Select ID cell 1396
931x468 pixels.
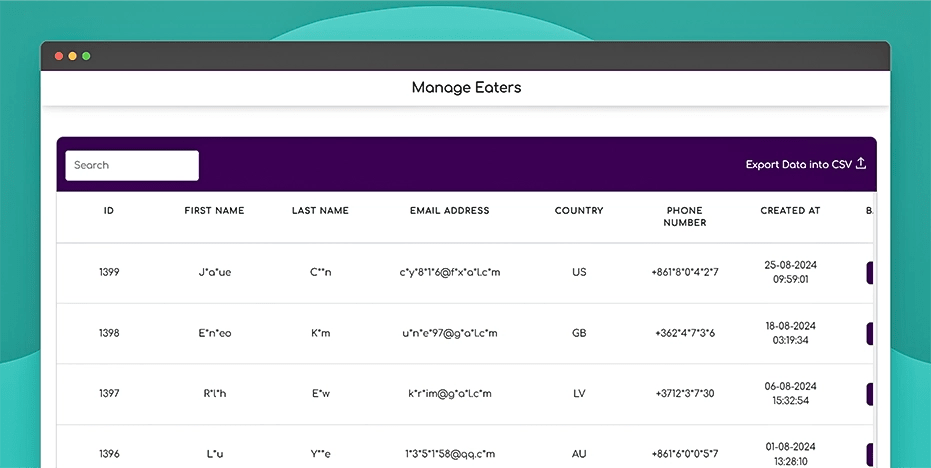(x=109, y=454)
